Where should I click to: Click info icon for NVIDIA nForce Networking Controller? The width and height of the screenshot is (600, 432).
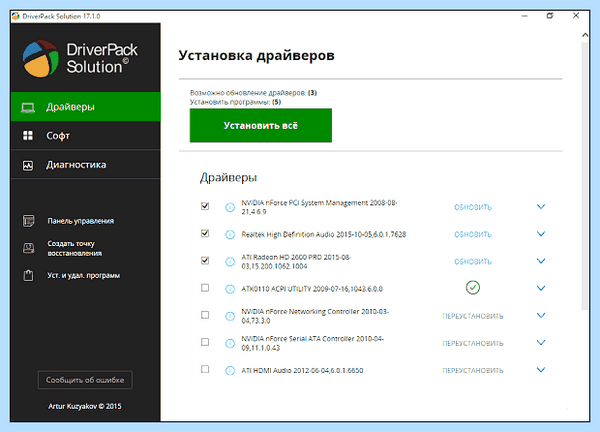click(230, 316)
